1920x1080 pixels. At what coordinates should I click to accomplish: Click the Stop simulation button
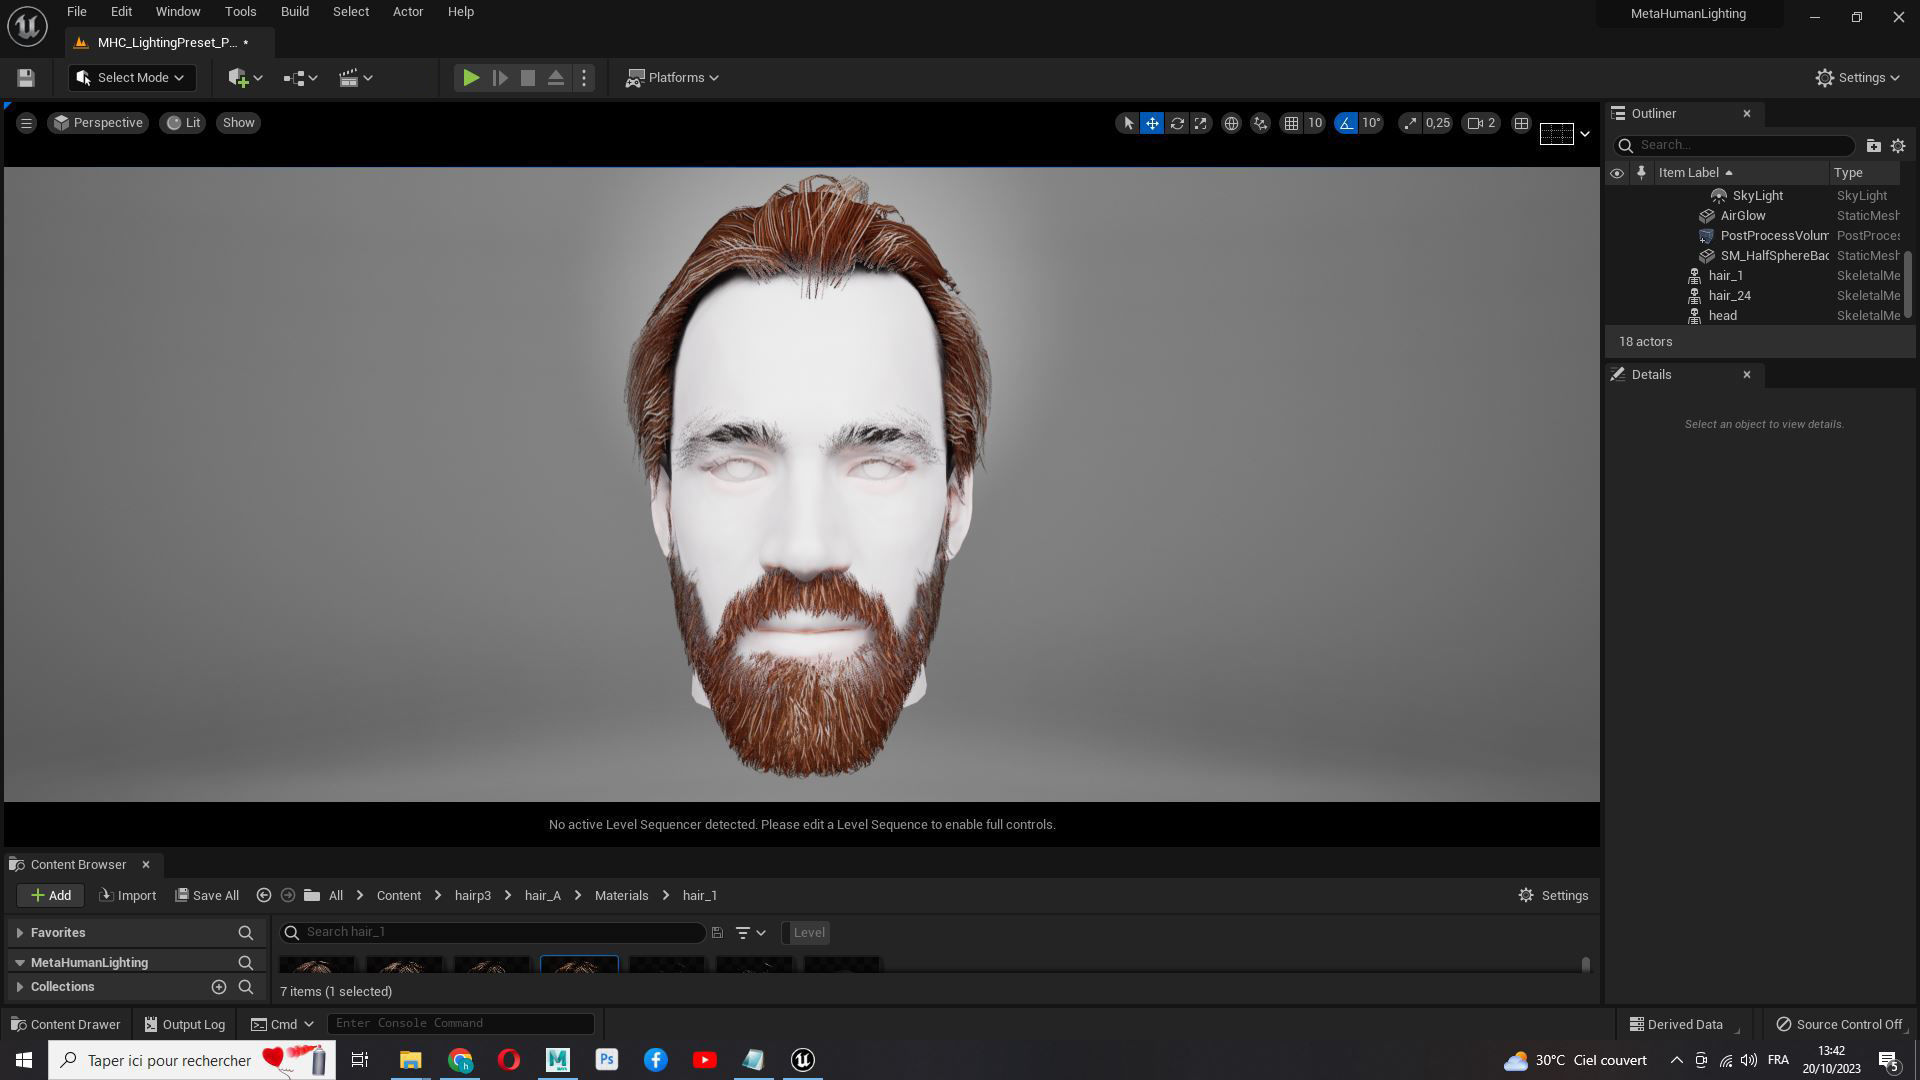coord(528,78)
